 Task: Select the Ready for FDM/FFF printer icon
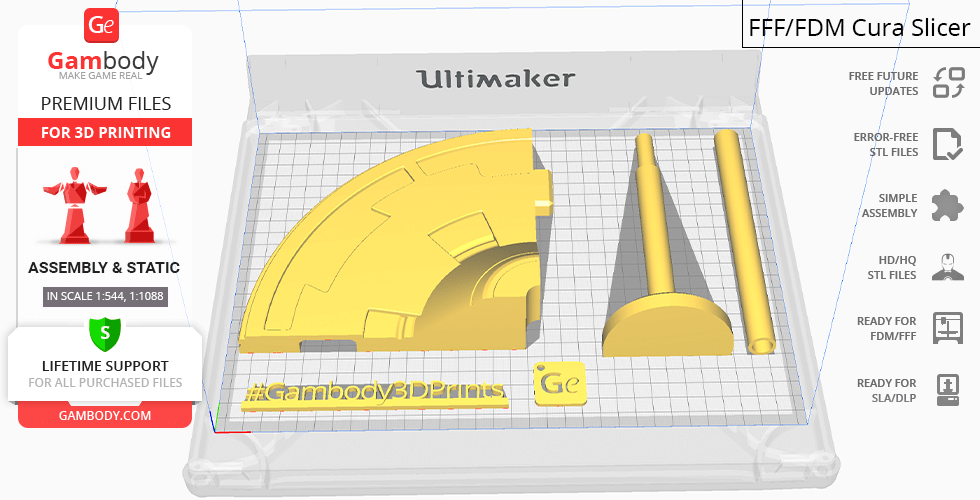coord(947,328)
